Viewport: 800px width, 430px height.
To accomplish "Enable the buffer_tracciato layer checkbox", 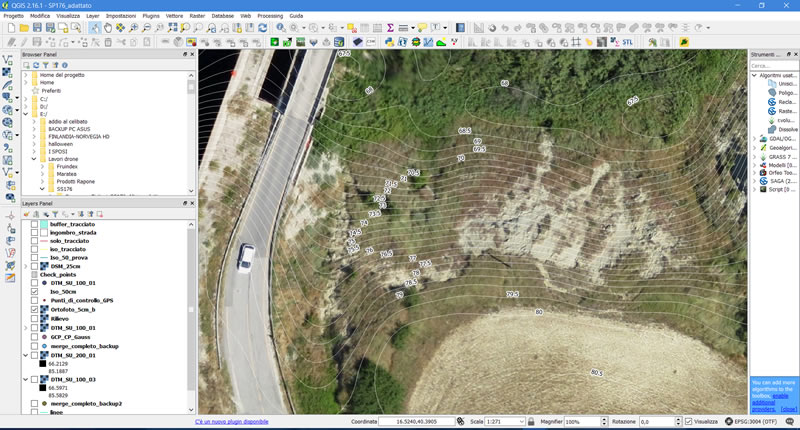I will (x=34, y=224).
